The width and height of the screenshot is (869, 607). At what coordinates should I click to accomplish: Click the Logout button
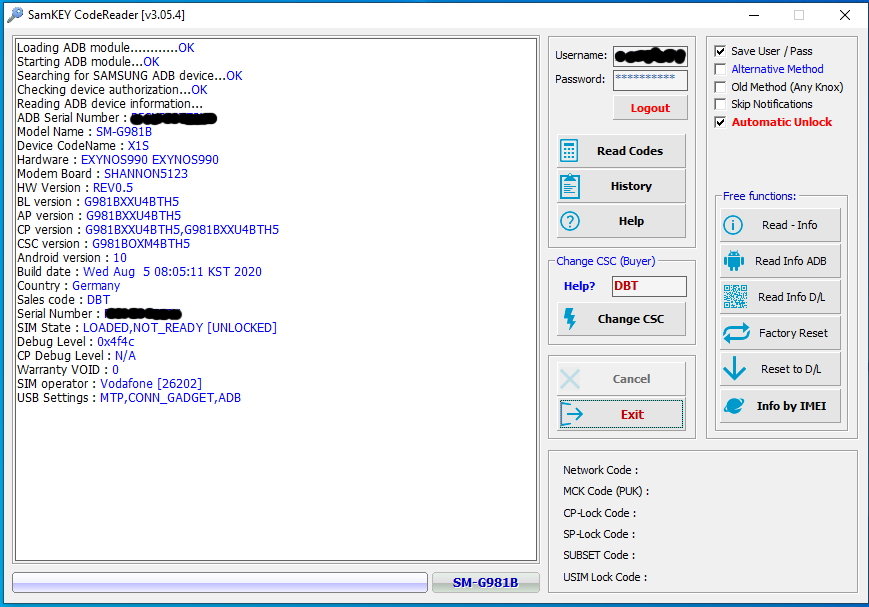(650, 108)
